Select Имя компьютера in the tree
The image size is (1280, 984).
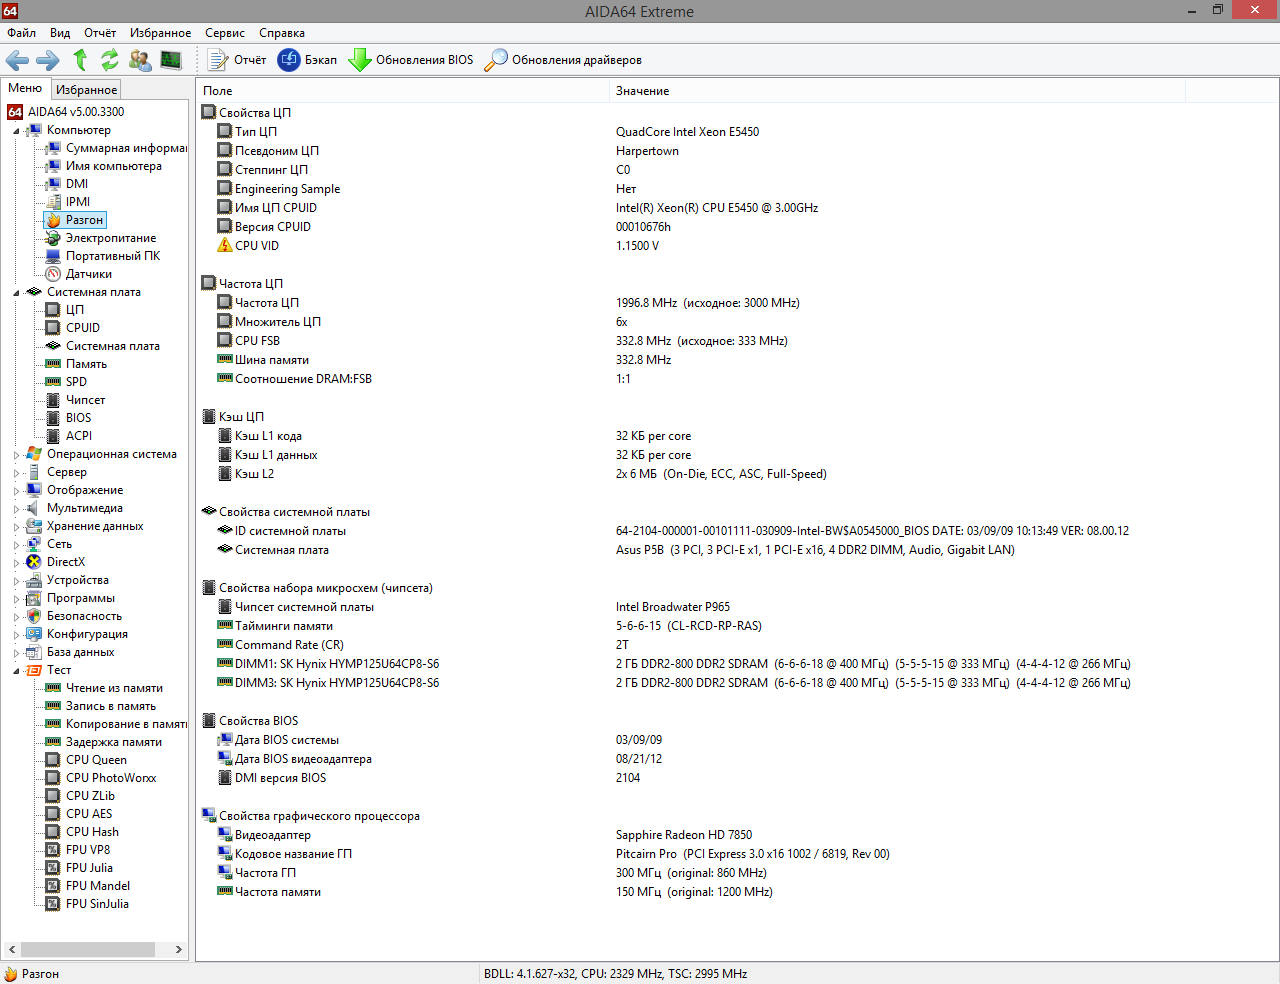[114, 166]
